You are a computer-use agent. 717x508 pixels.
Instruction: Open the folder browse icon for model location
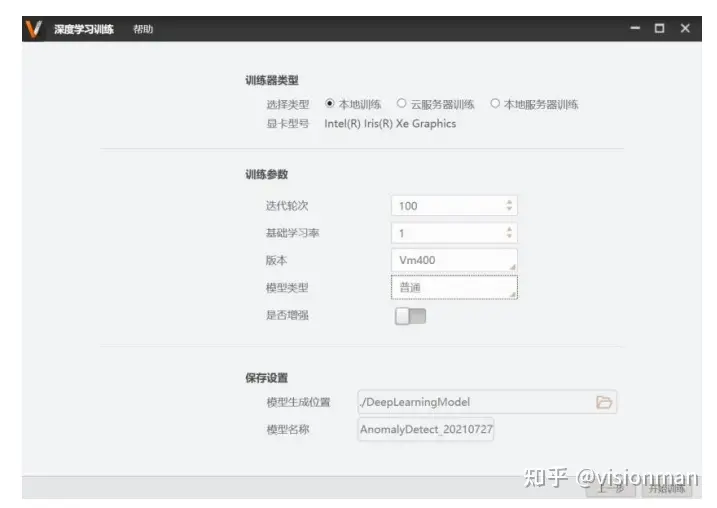coord(604,402)
